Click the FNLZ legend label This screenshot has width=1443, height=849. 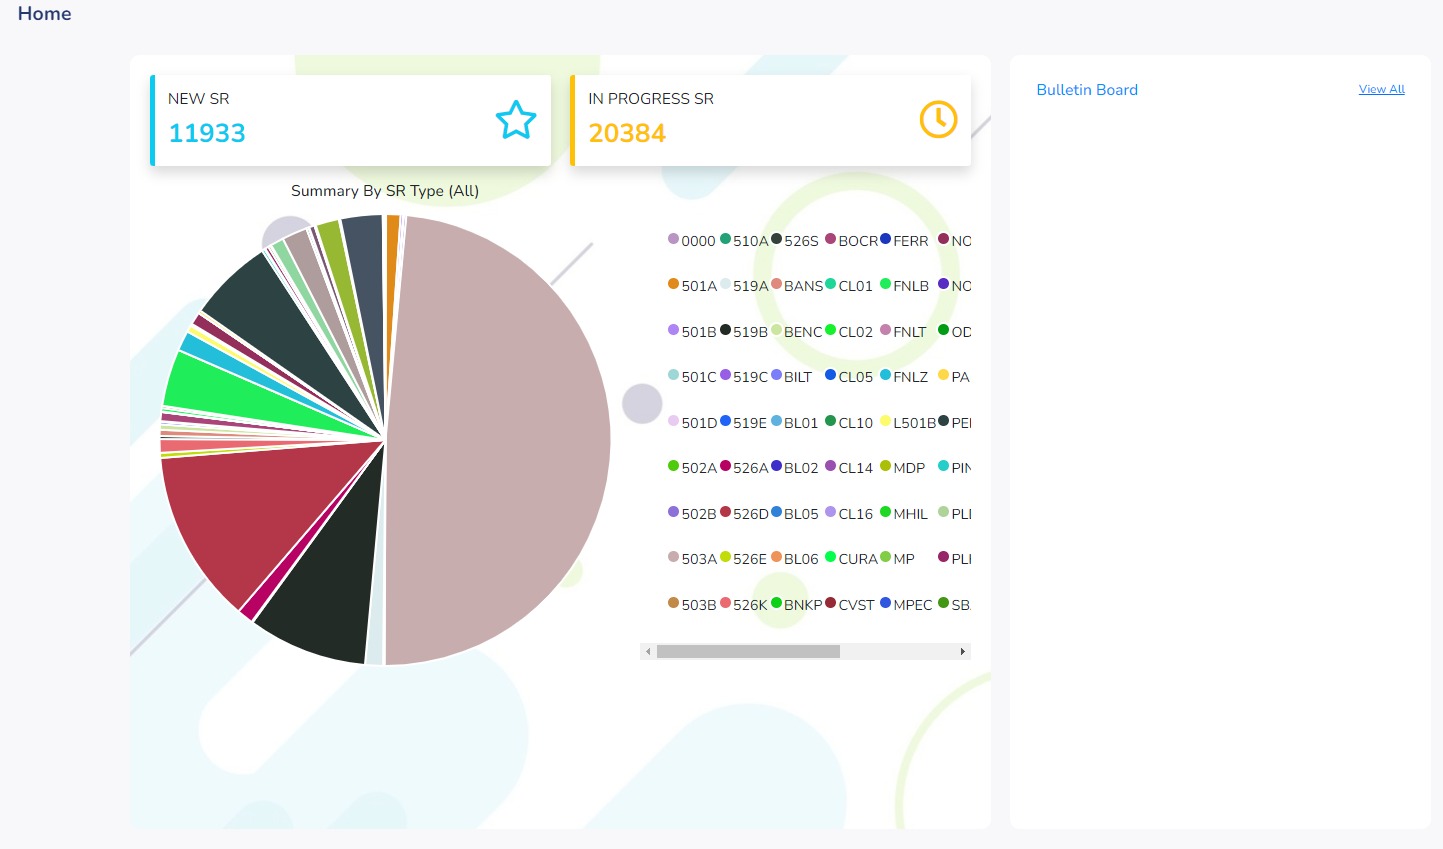911,377
